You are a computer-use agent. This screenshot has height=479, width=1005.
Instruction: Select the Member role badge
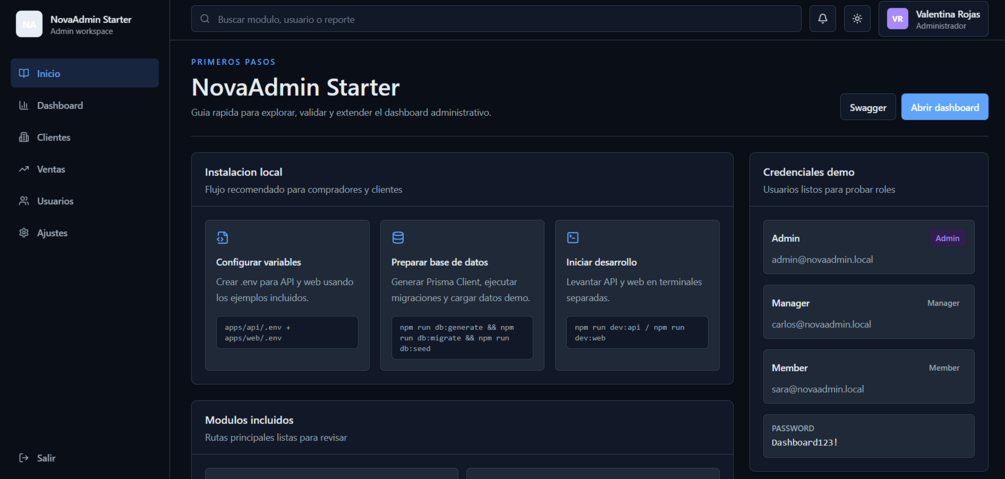pyautogui.click(x=944, y=367)
